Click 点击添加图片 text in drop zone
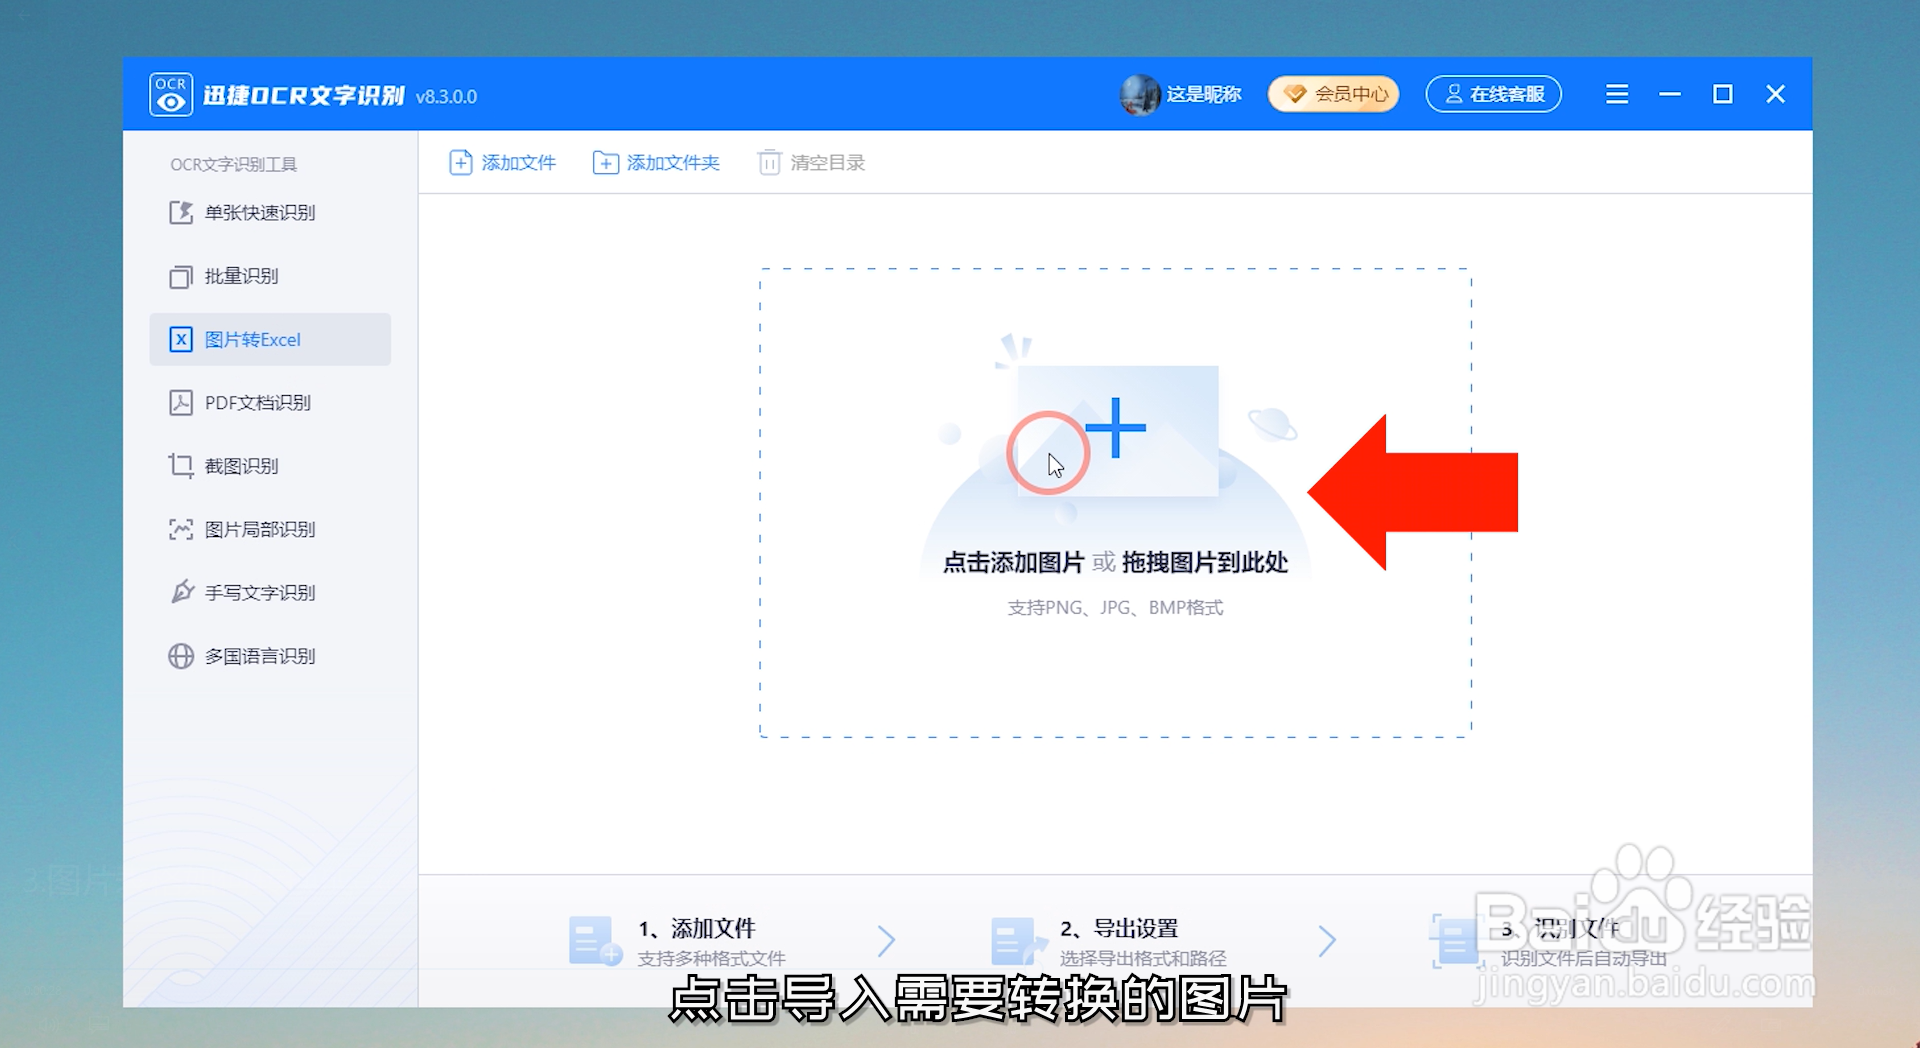The image size is (1920, 1048). pyautogui.click(x=1013, y=562)
